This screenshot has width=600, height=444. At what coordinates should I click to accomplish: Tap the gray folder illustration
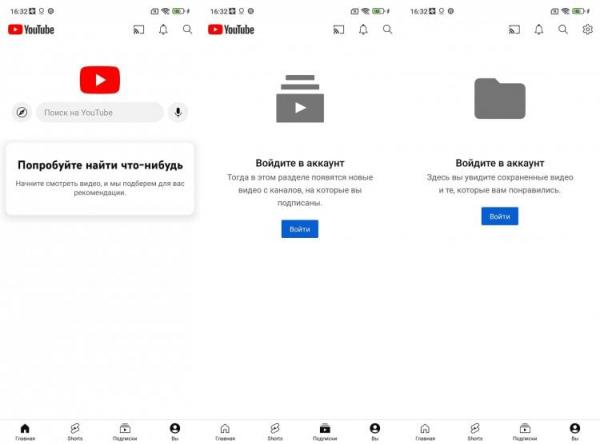tap(500, 98)
